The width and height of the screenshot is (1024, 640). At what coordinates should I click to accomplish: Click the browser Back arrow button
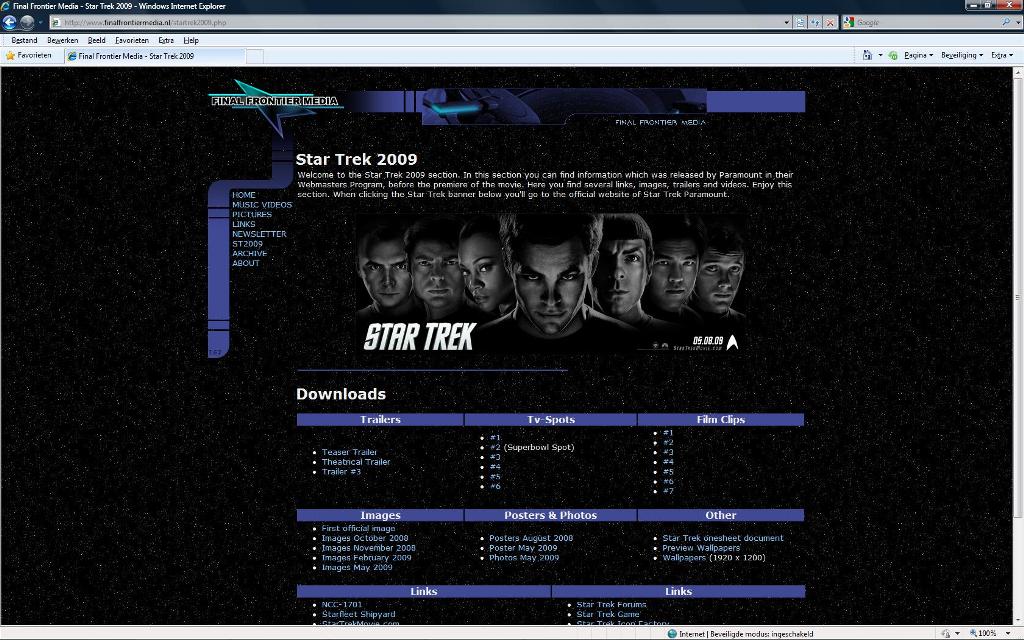click(9, 22)
